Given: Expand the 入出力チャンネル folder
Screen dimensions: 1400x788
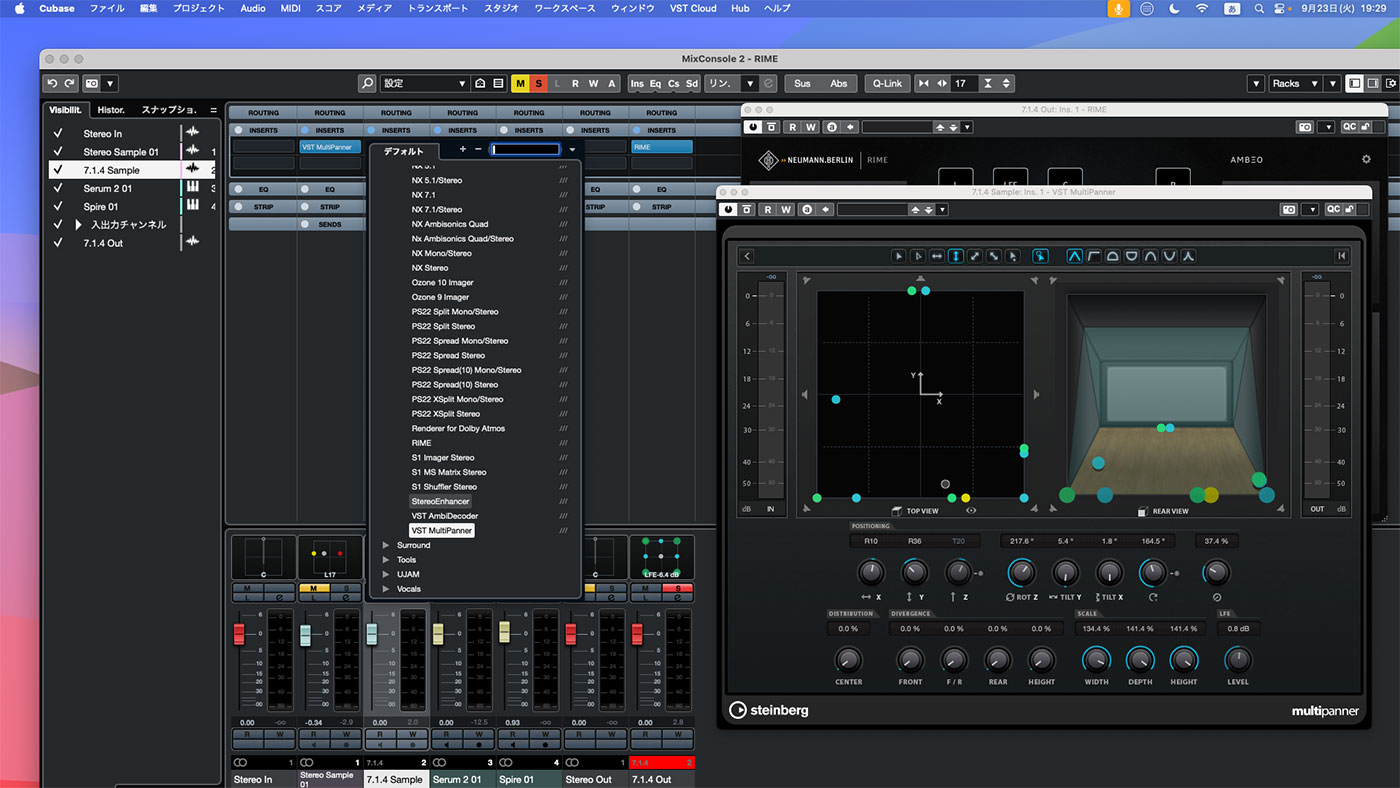Looking at the screenshot, I should click(x=79, y=225).
